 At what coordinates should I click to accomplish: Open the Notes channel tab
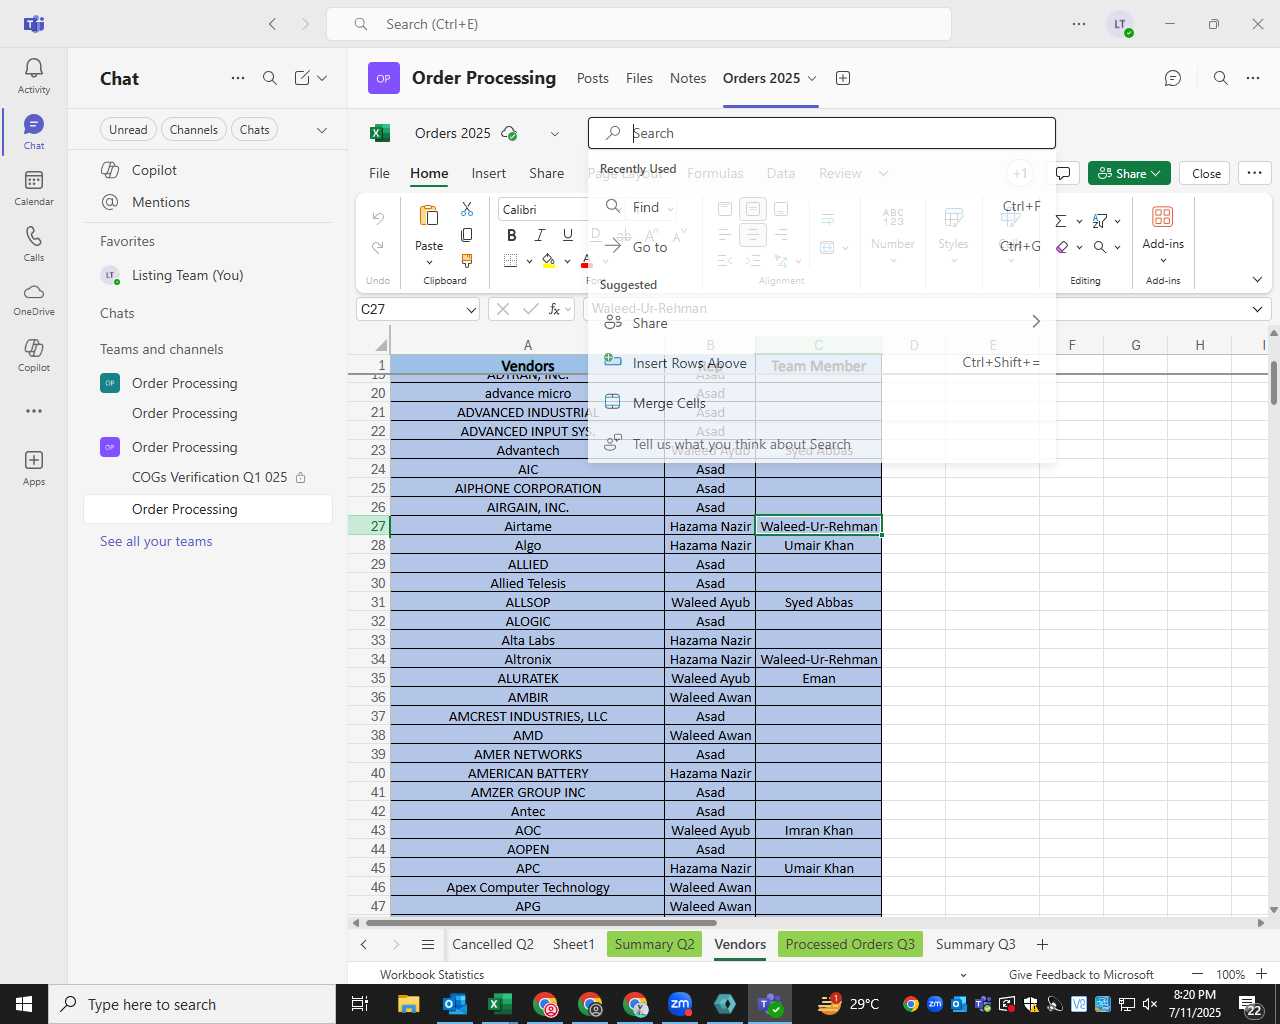click(x=688, y=78)
